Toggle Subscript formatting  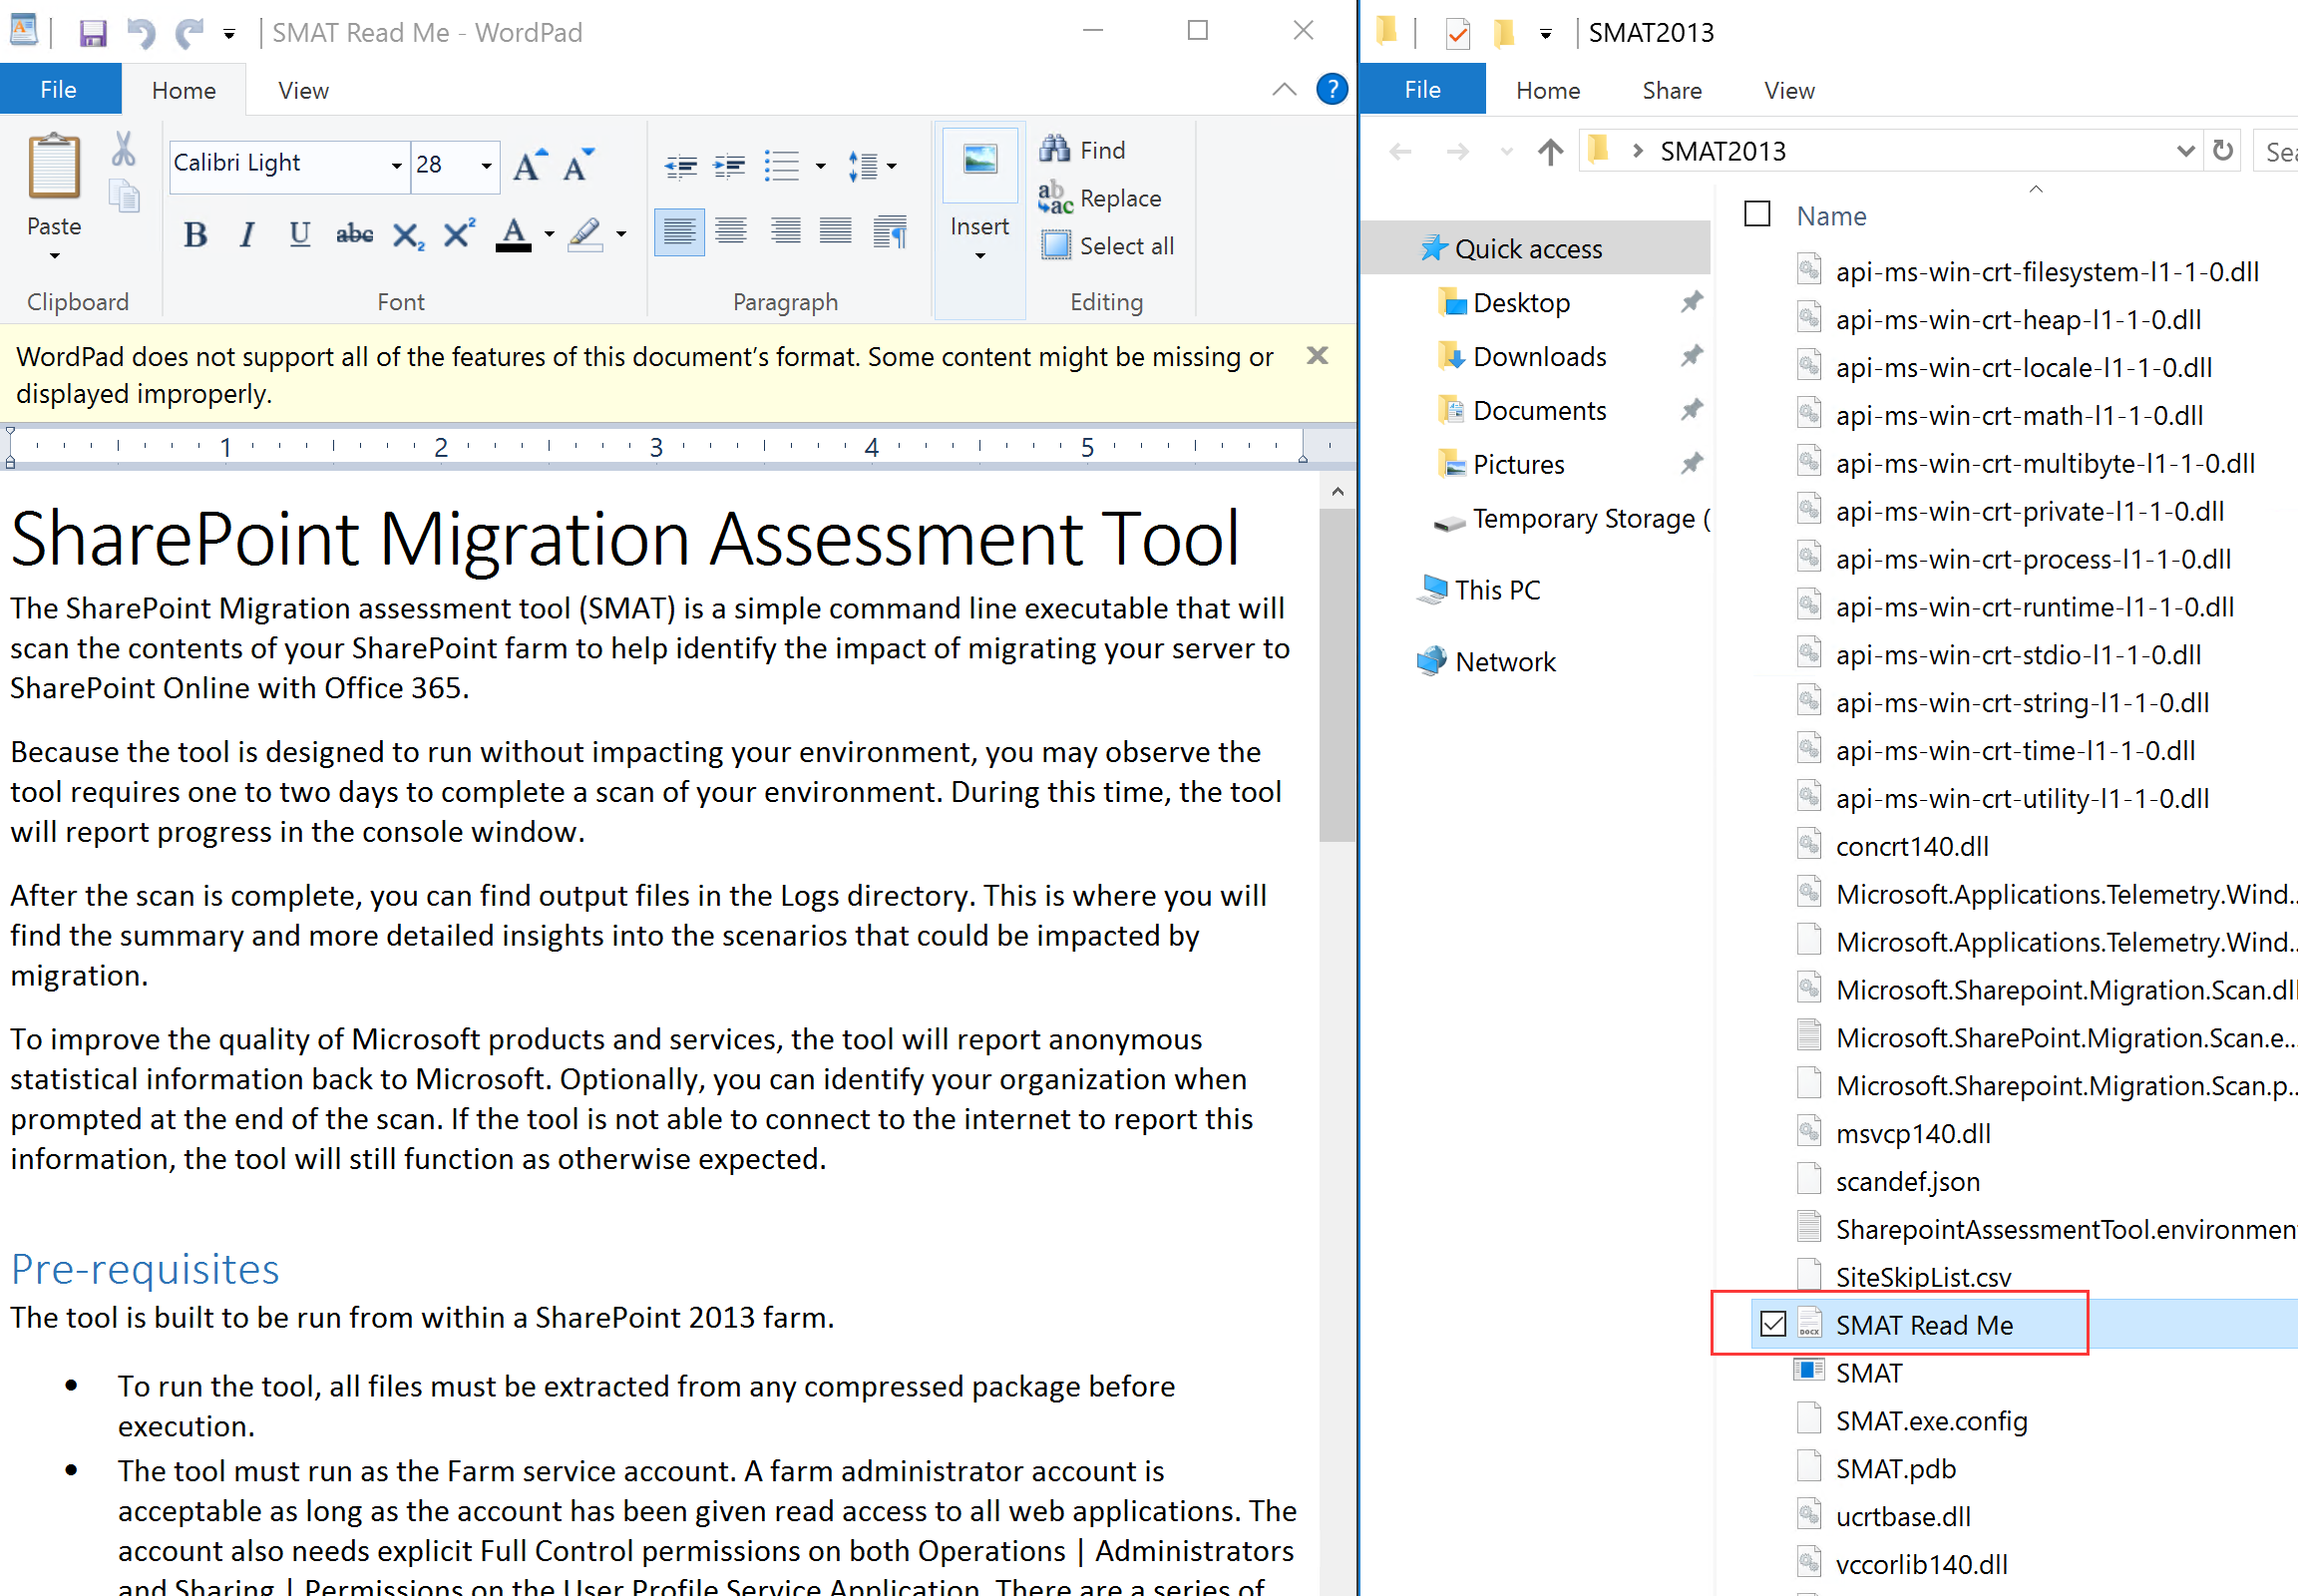(408, 235)
